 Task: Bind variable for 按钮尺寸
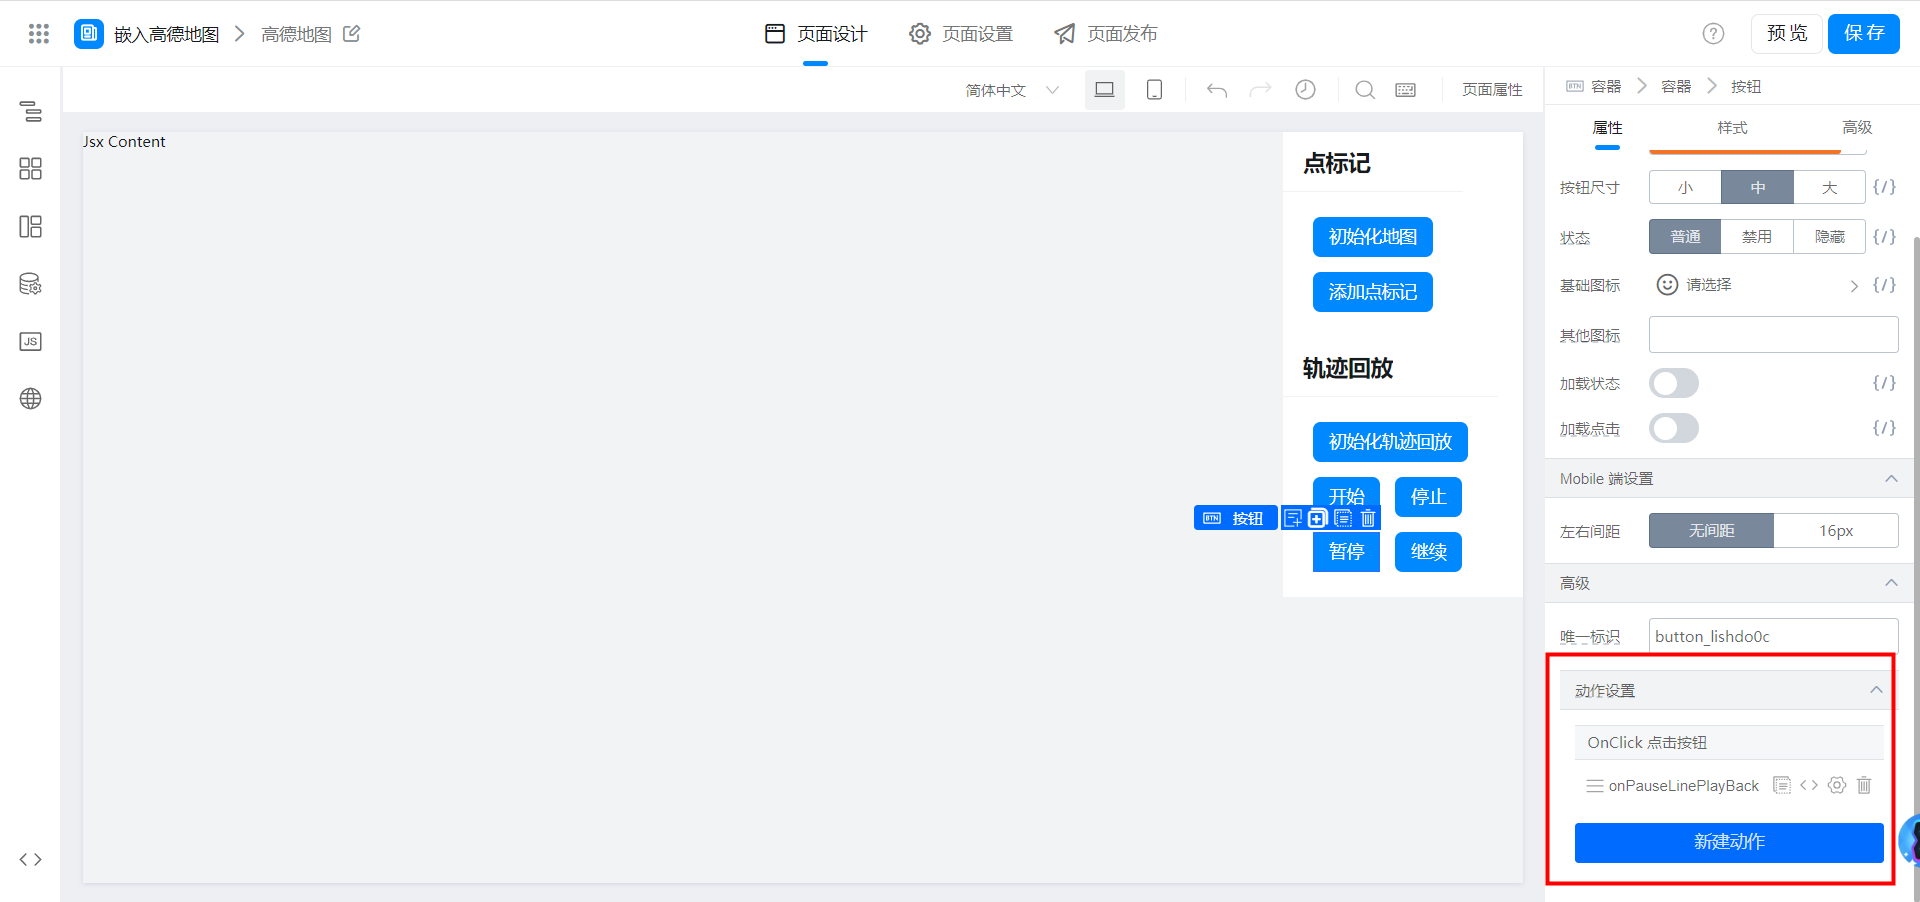coord(1884,187)
